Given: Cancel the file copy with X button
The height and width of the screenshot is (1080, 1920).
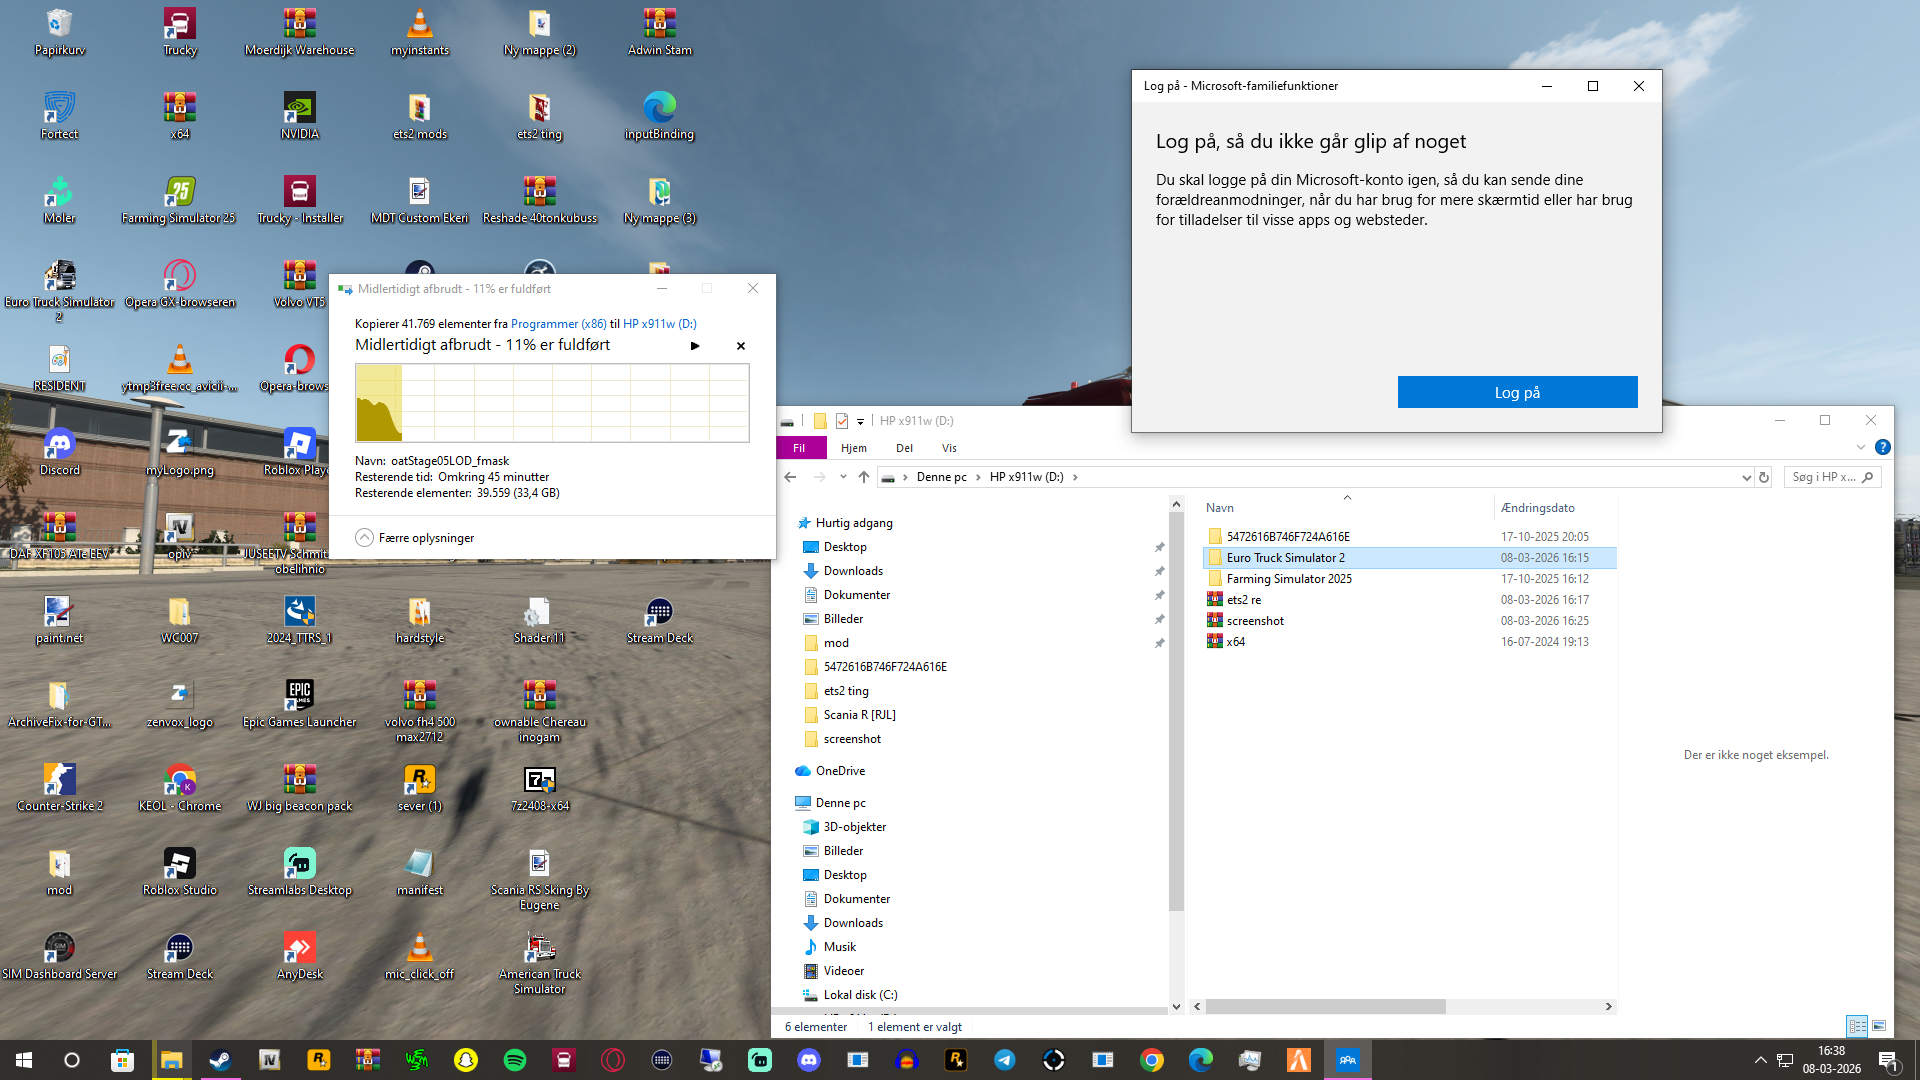Looking at the screenshot, I should 741,346.
